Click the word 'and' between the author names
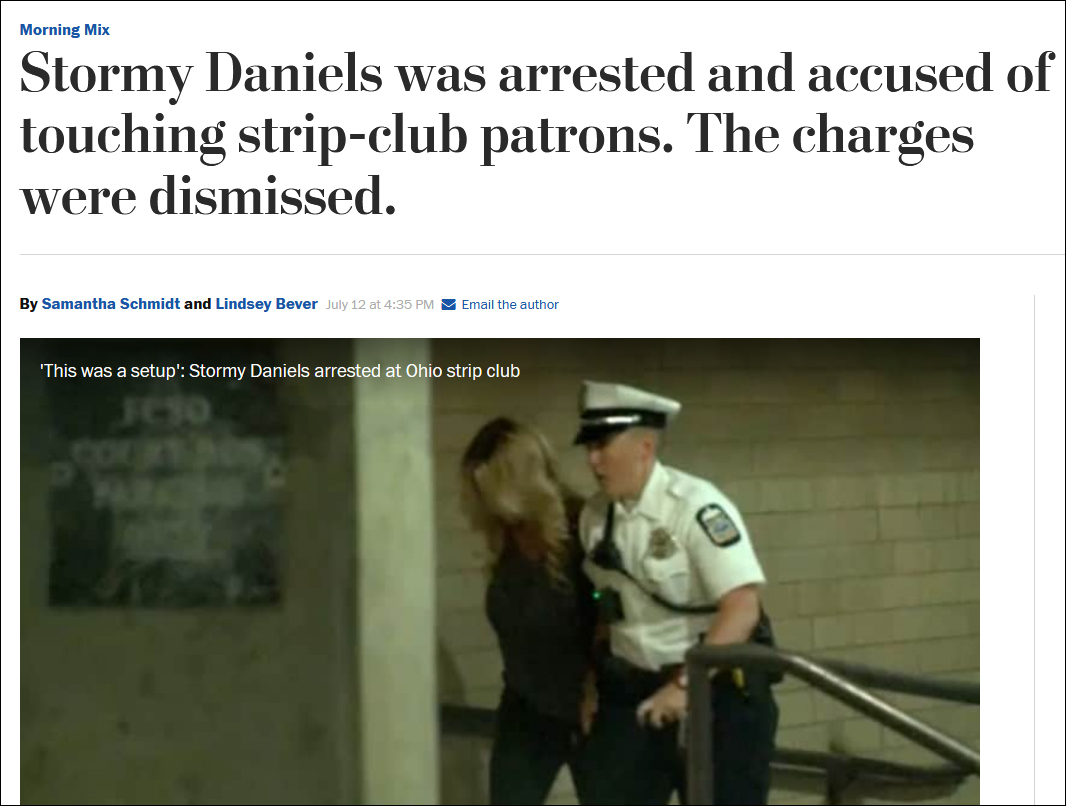This screenshot has height=806, width=1066. point(197,304)
